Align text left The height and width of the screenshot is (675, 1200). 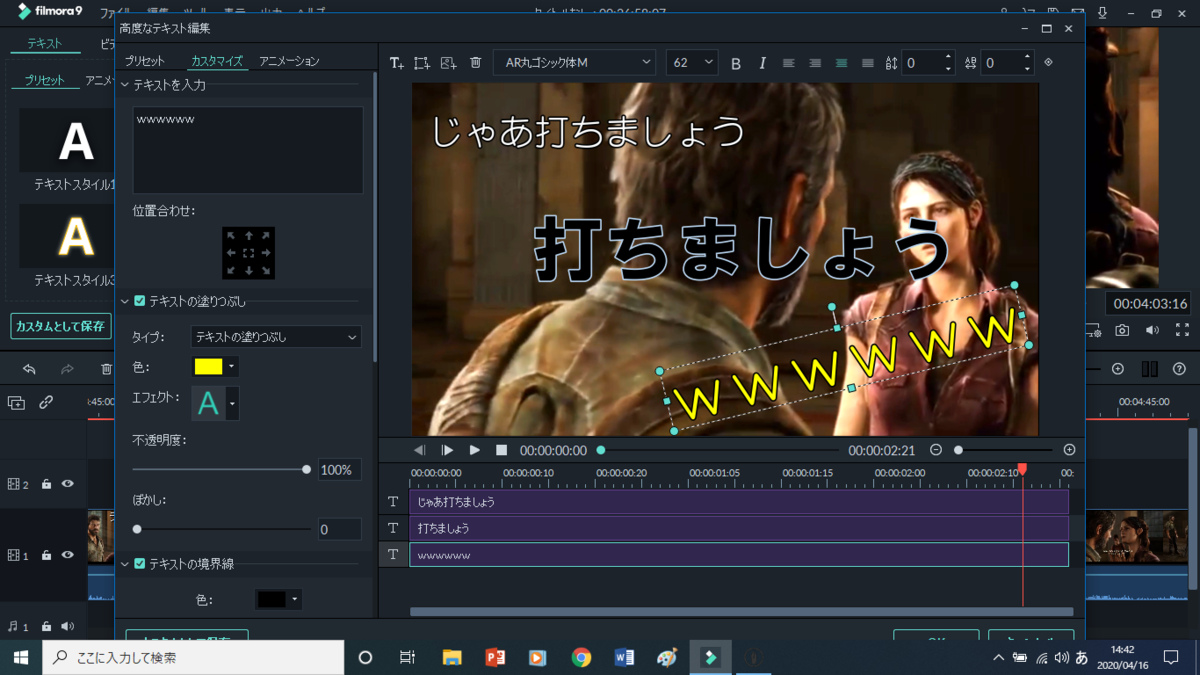coord(789,63)
